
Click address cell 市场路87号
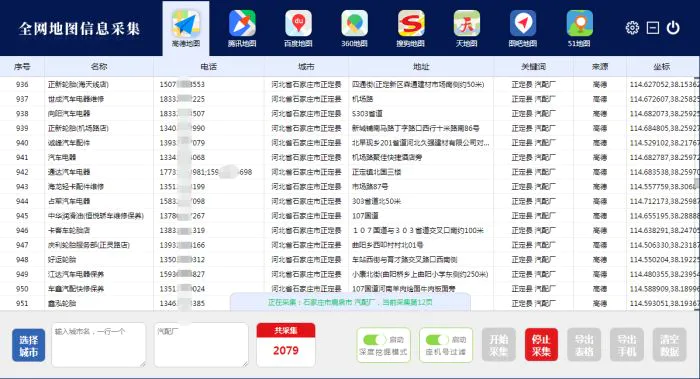click(x=370, y=187)
